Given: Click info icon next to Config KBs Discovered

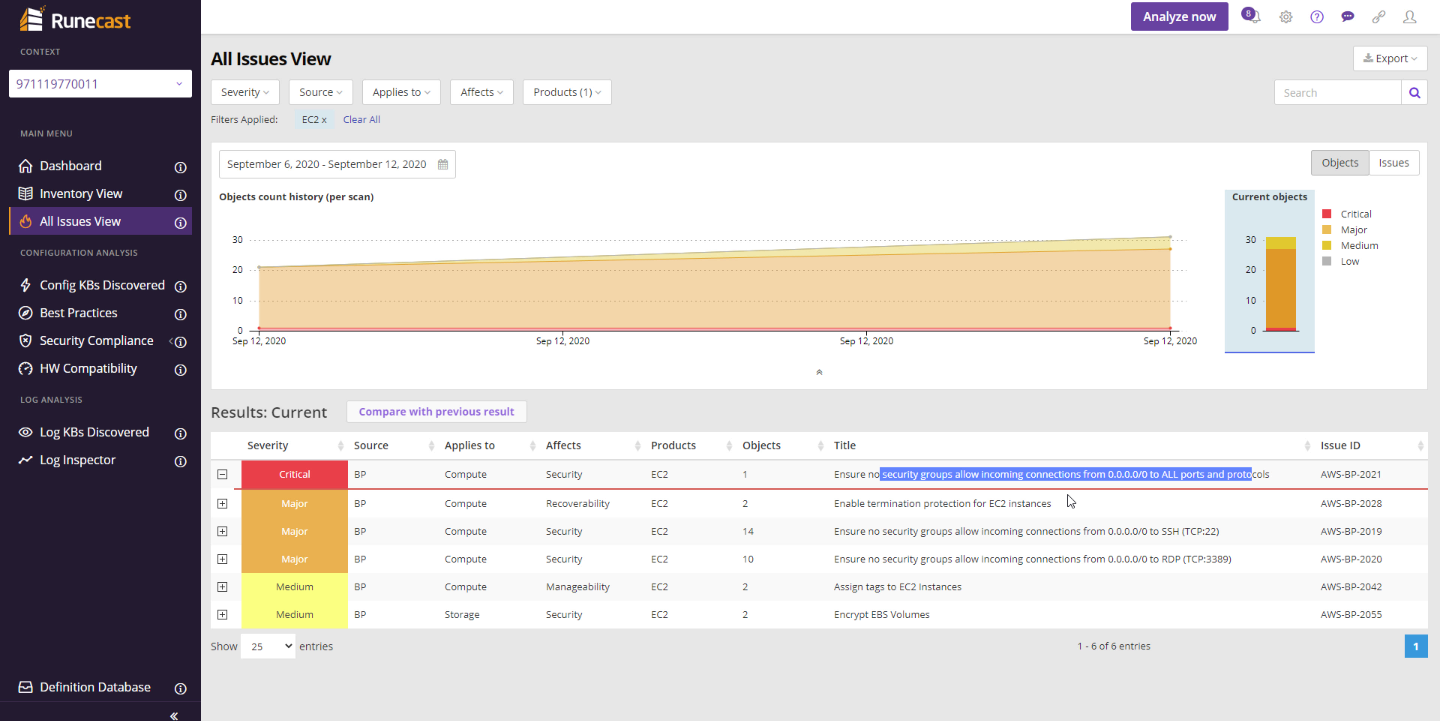Looking at the screenshot, I should tap(181, 286).
